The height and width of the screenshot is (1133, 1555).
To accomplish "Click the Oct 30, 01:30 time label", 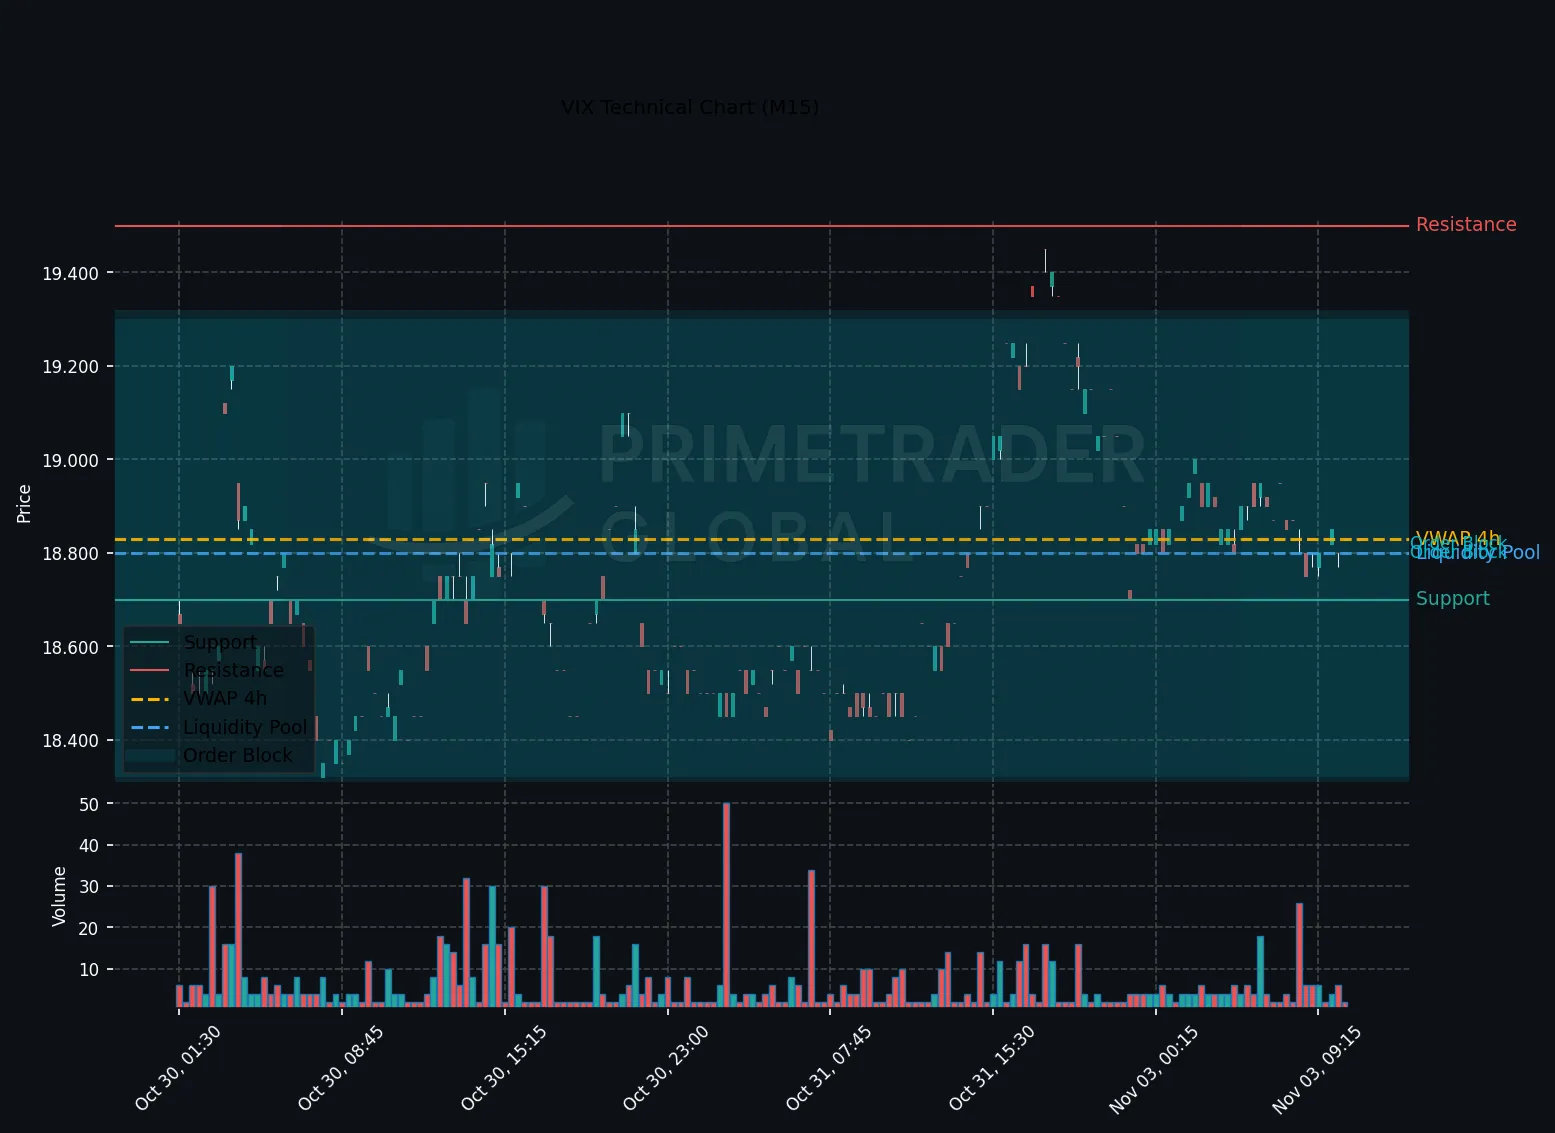I will [177, 1068].
